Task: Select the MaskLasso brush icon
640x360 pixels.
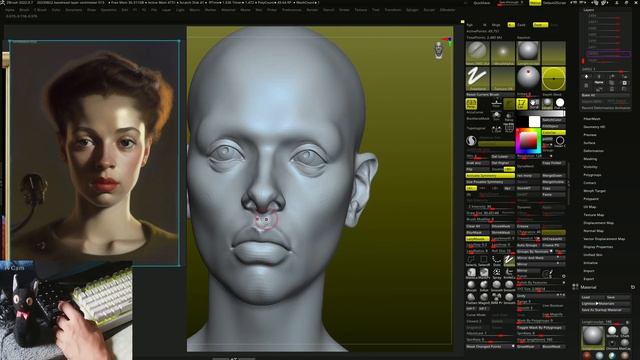Action: (x=471, y=273)
